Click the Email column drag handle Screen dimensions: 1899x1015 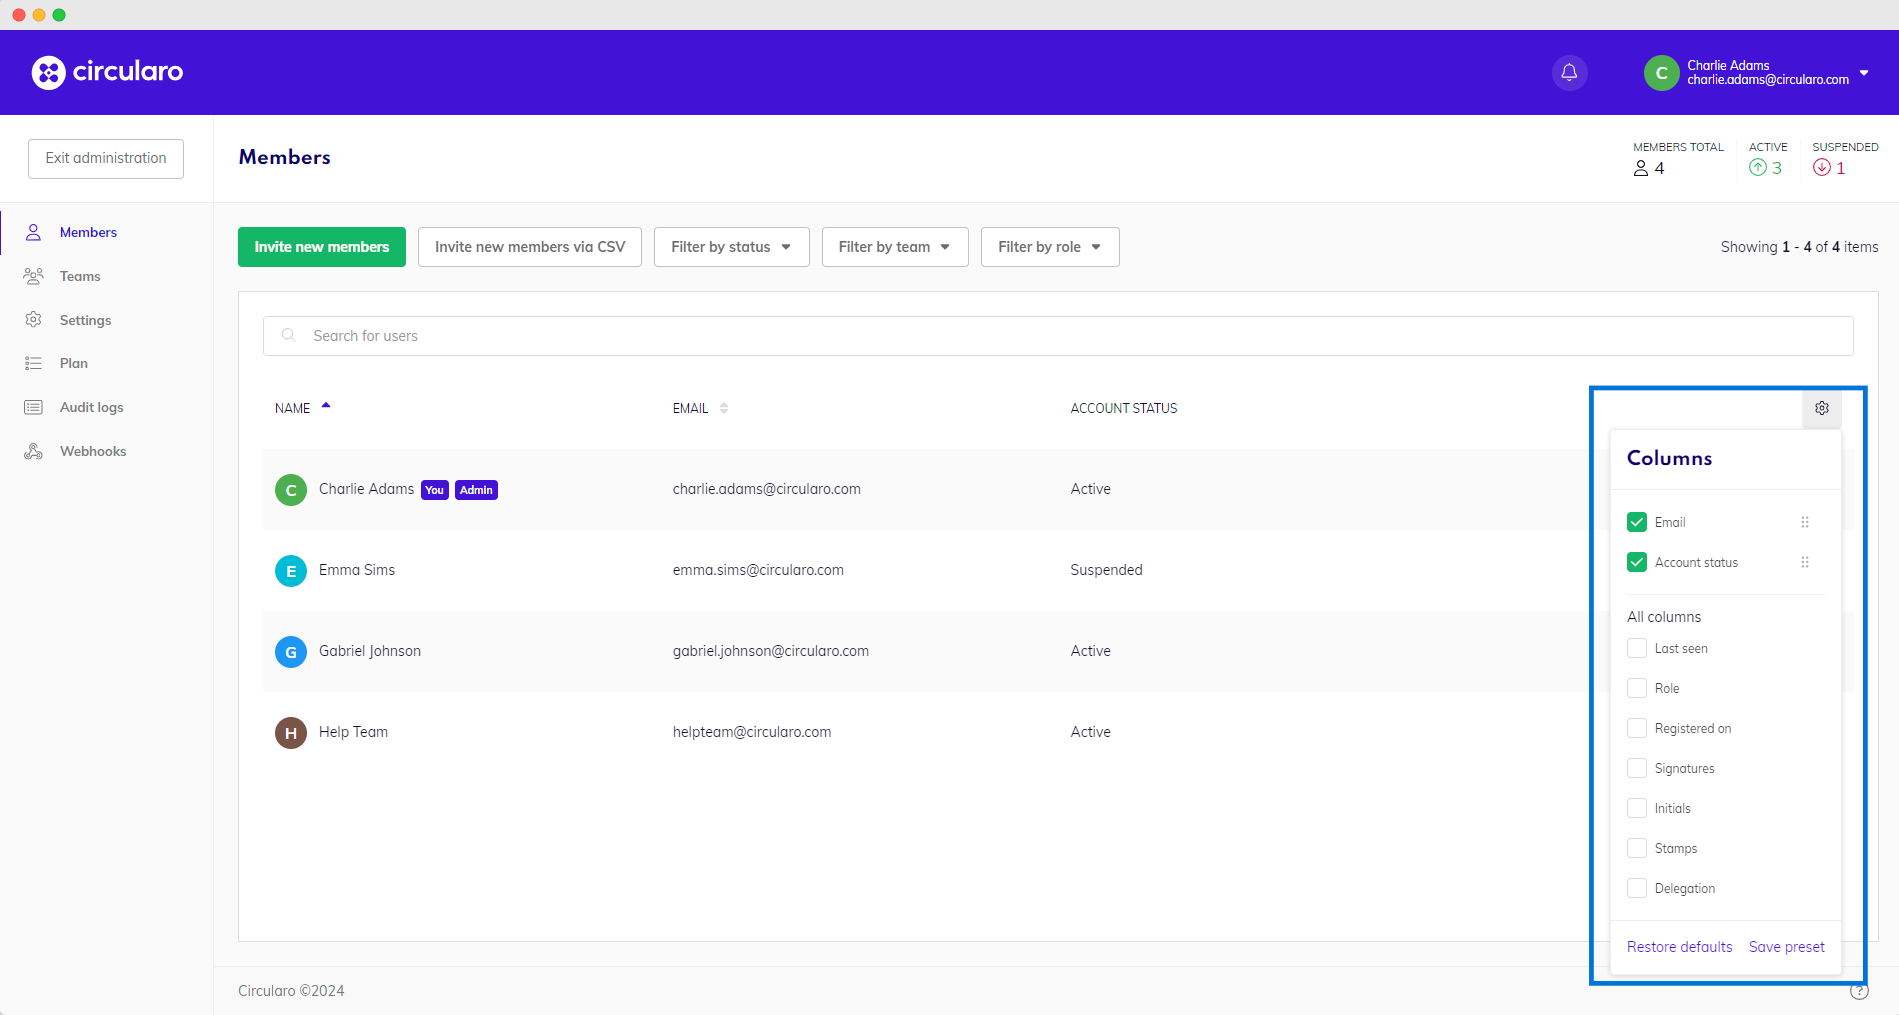tap(1804, 522)
